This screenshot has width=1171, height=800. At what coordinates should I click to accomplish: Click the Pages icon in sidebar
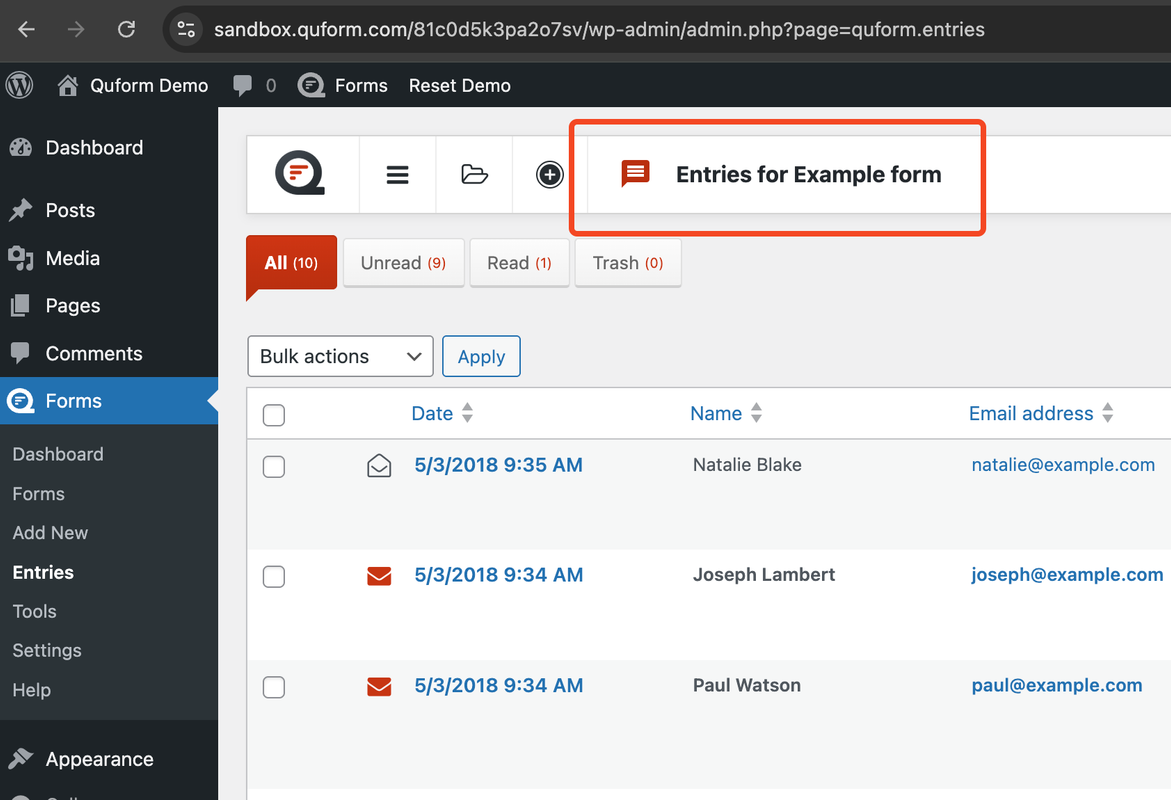(21, 306)
